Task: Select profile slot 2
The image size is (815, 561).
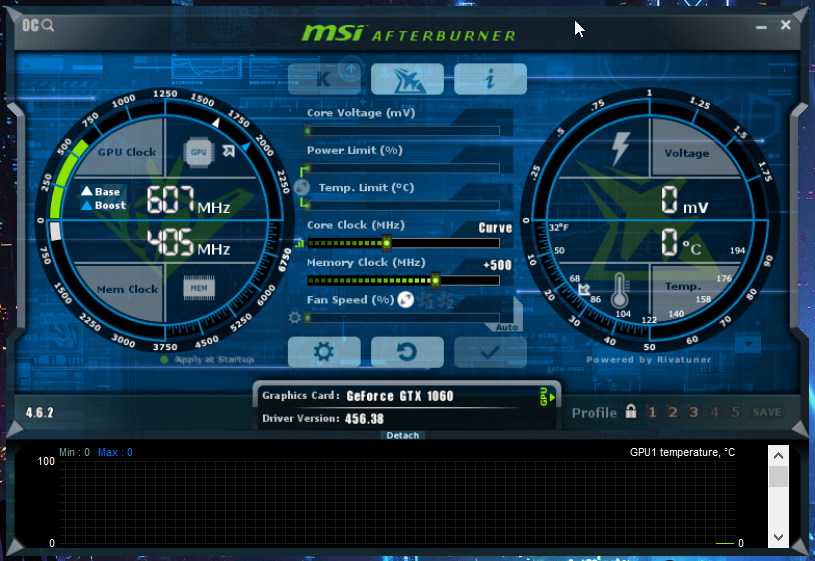Action: 673,412
